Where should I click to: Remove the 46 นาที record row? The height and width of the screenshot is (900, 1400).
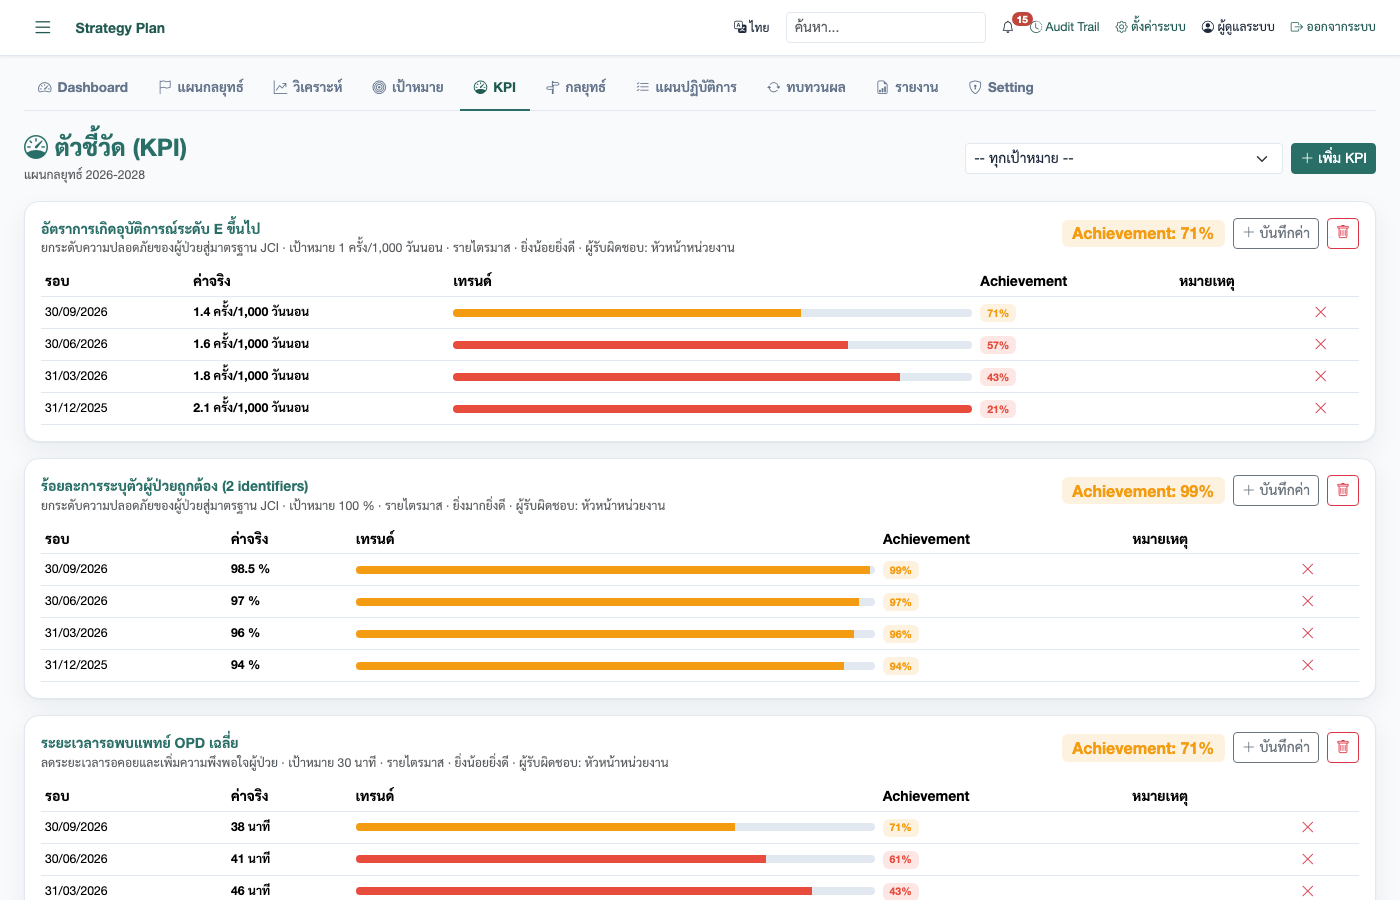tap(1307, 890)
